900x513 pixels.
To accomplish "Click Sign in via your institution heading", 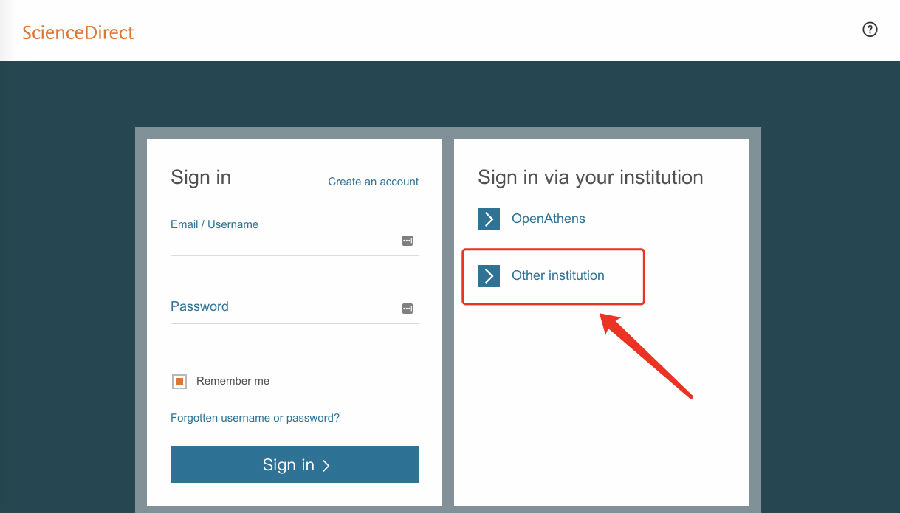I will coord(590,178).
